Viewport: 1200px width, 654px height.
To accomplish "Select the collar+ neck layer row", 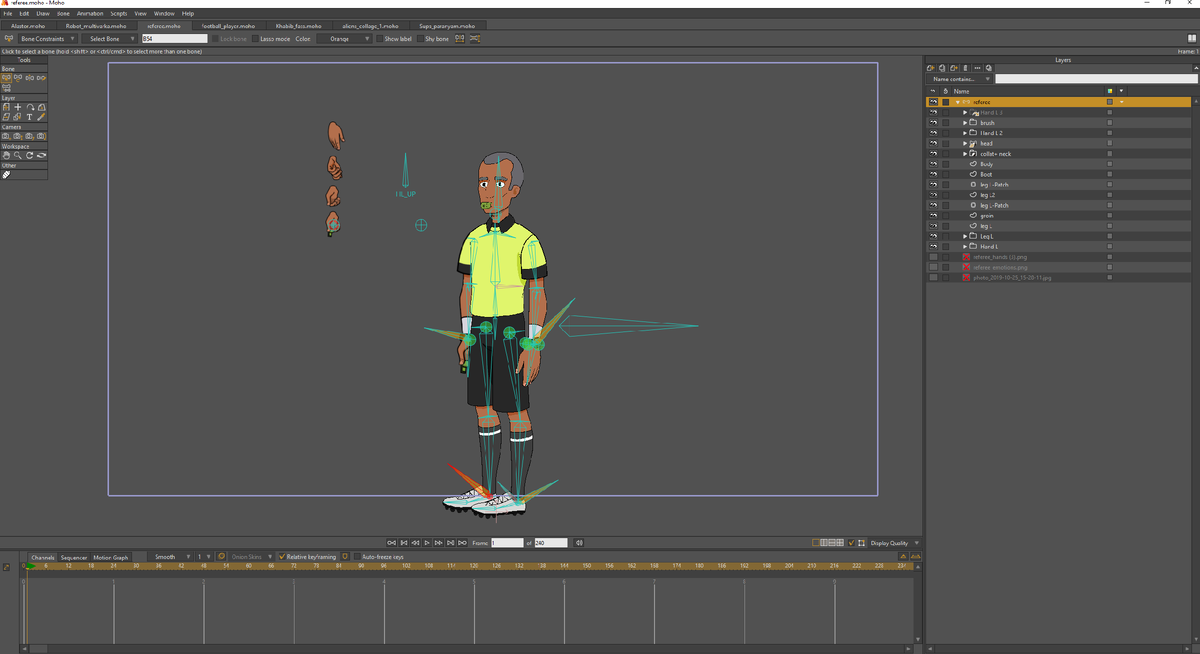I will [x=1058, y=154].
